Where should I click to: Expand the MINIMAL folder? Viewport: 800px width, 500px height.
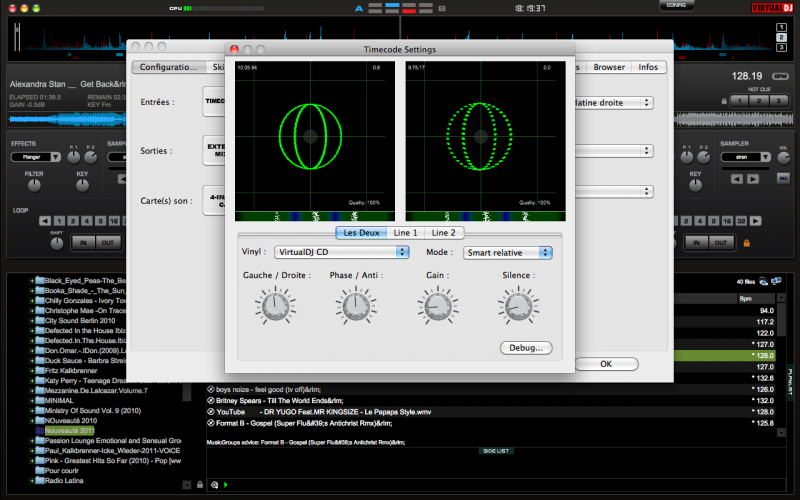(x=32, y=401)
